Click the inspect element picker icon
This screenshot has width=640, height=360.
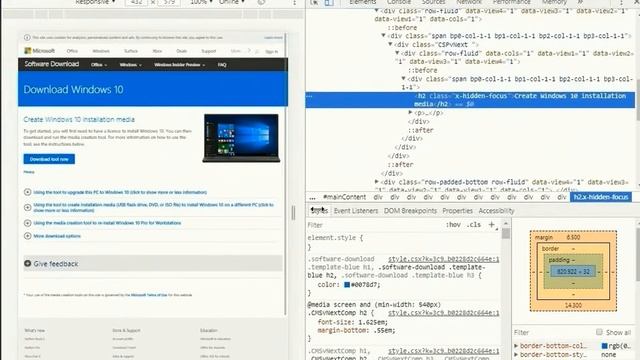pyautogui.click(x=314, y=2)
